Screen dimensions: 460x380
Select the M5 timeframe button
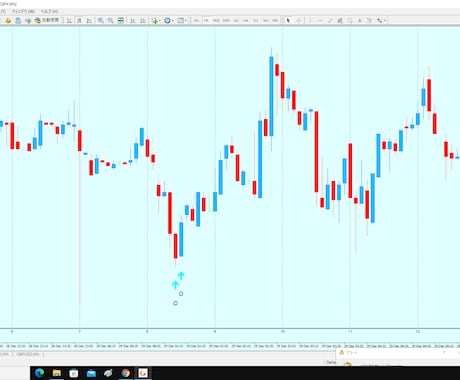(x=206, y=21)
